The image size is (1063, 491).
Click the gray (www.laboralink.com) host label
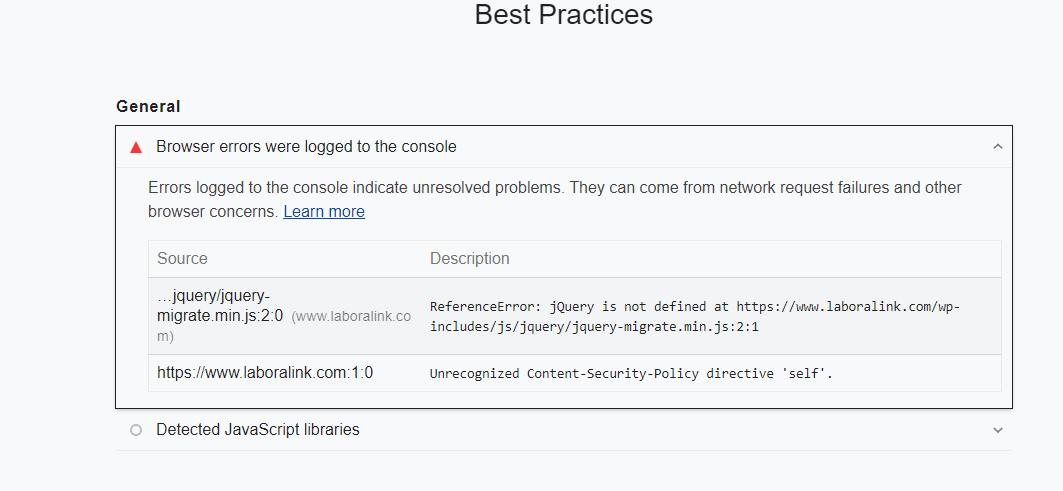[284, 326]
